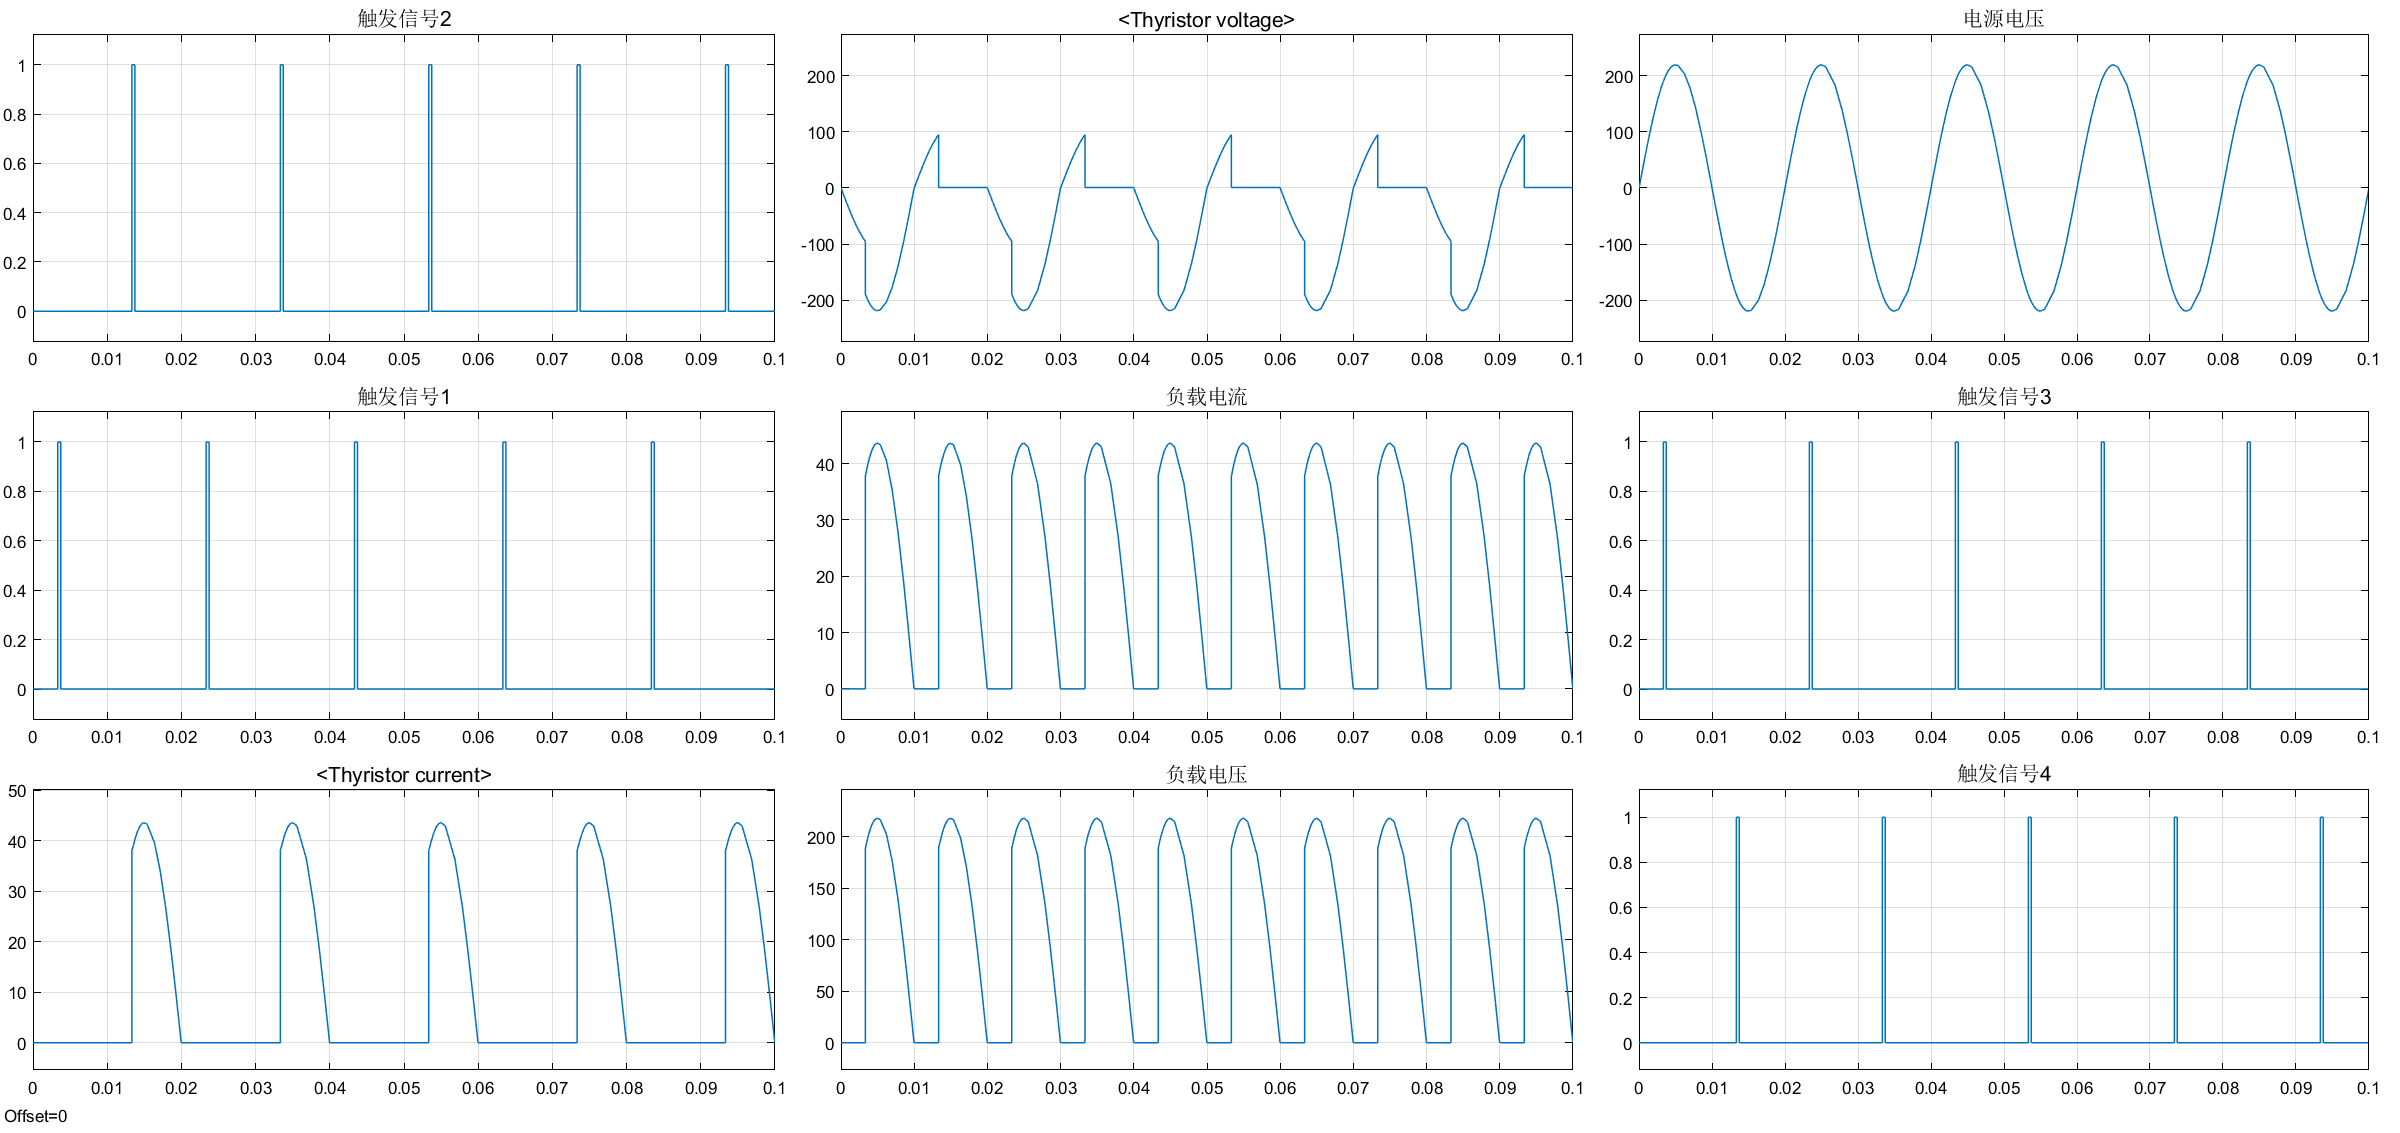Click first negative trough of Thyristor voltage waveform
The image size is (2400, 1133).
[x=877, y=309]
